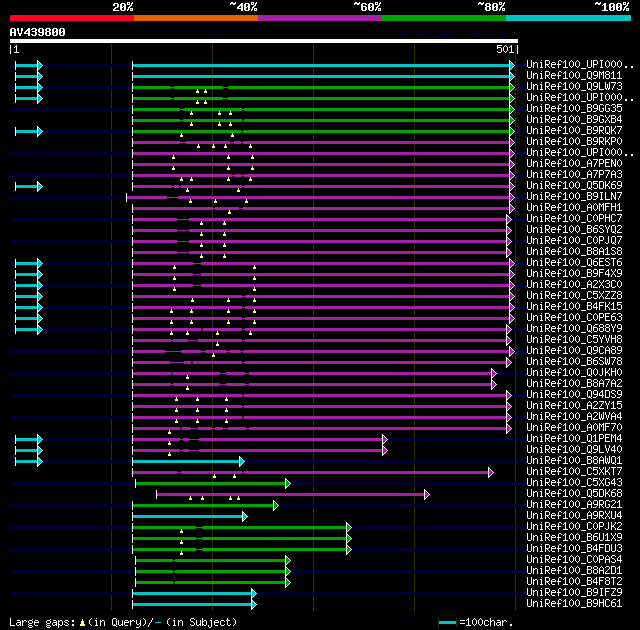Click the orange ~40% identity legend segment

pyautogui.click(x=196, y=18)
